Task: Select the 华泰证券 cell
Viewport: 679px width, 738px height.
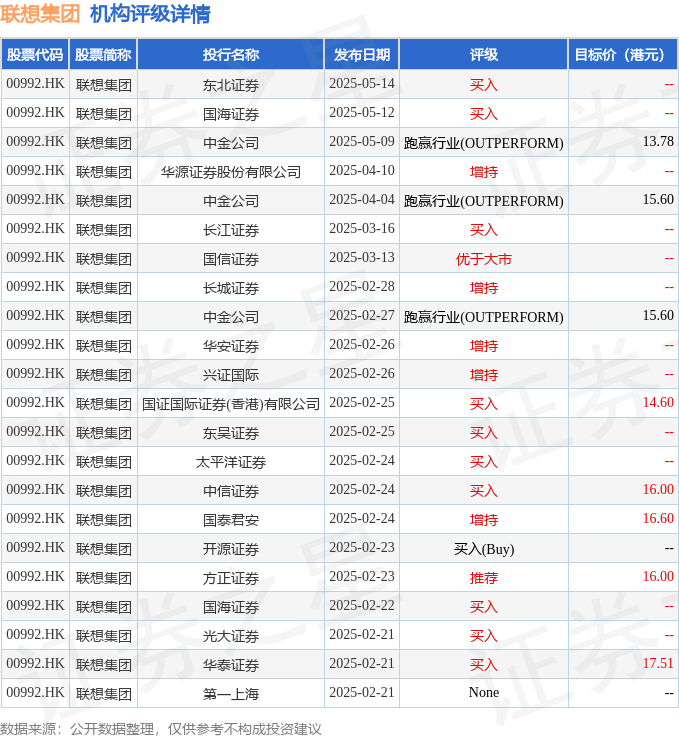Action: [x=231, y=665]
